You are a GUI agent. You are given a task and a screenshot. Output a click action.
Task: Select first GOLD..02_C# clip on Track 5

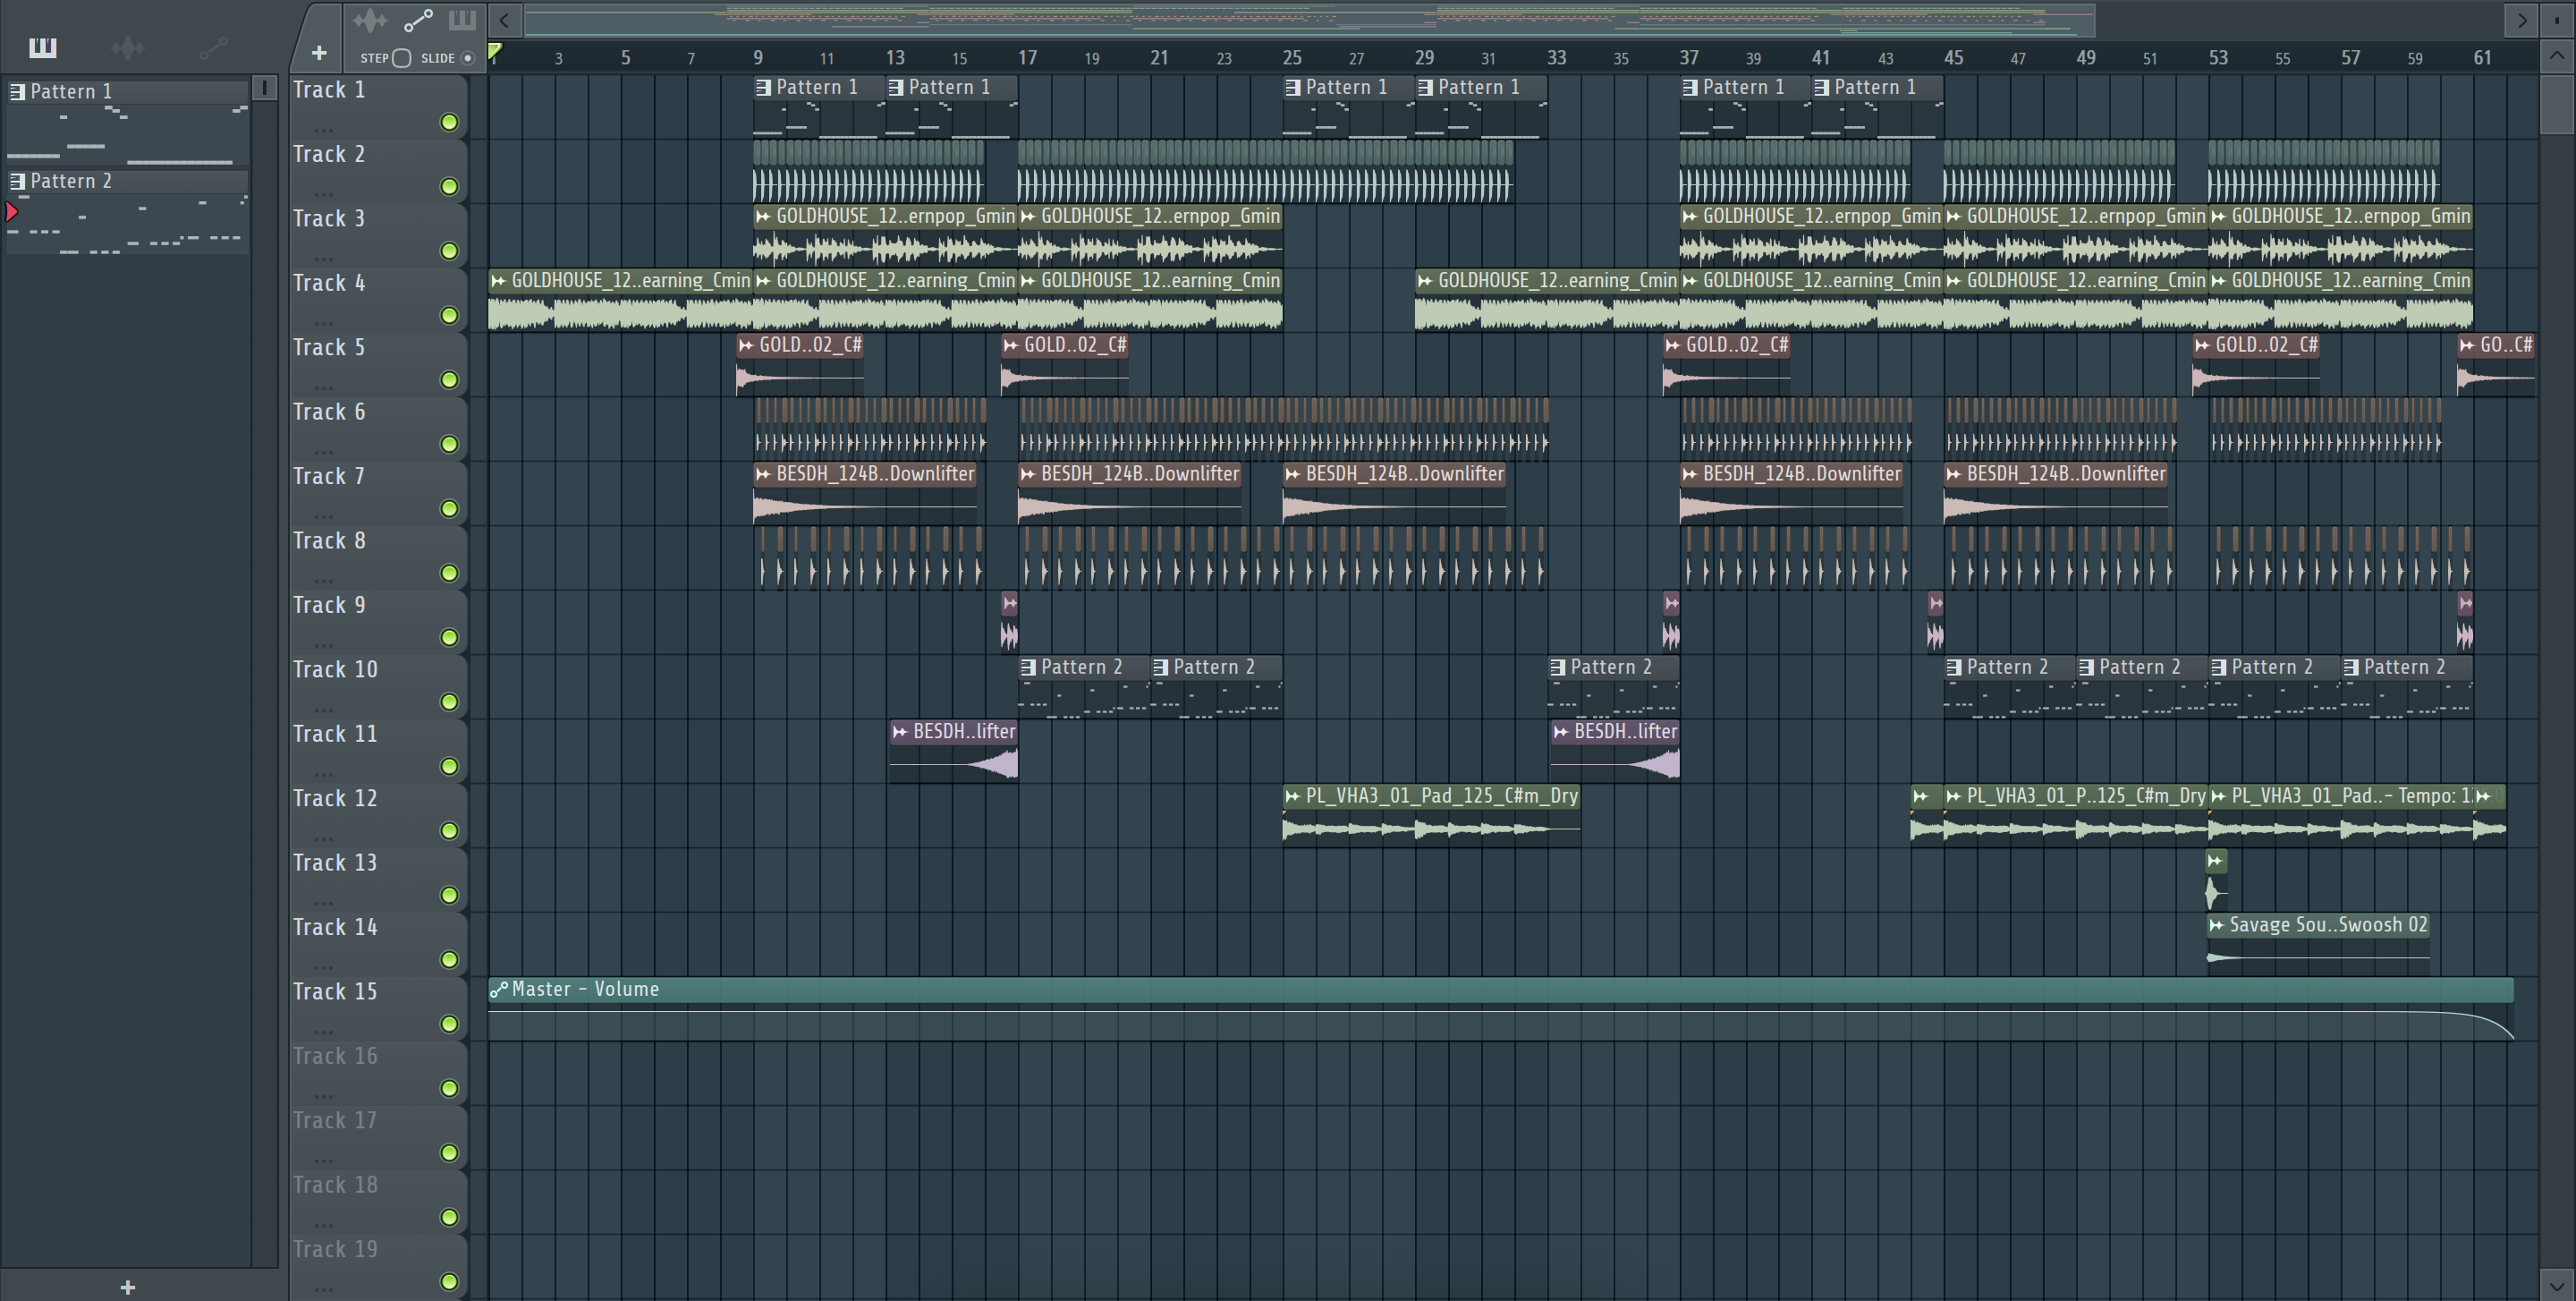coord(800,365)
